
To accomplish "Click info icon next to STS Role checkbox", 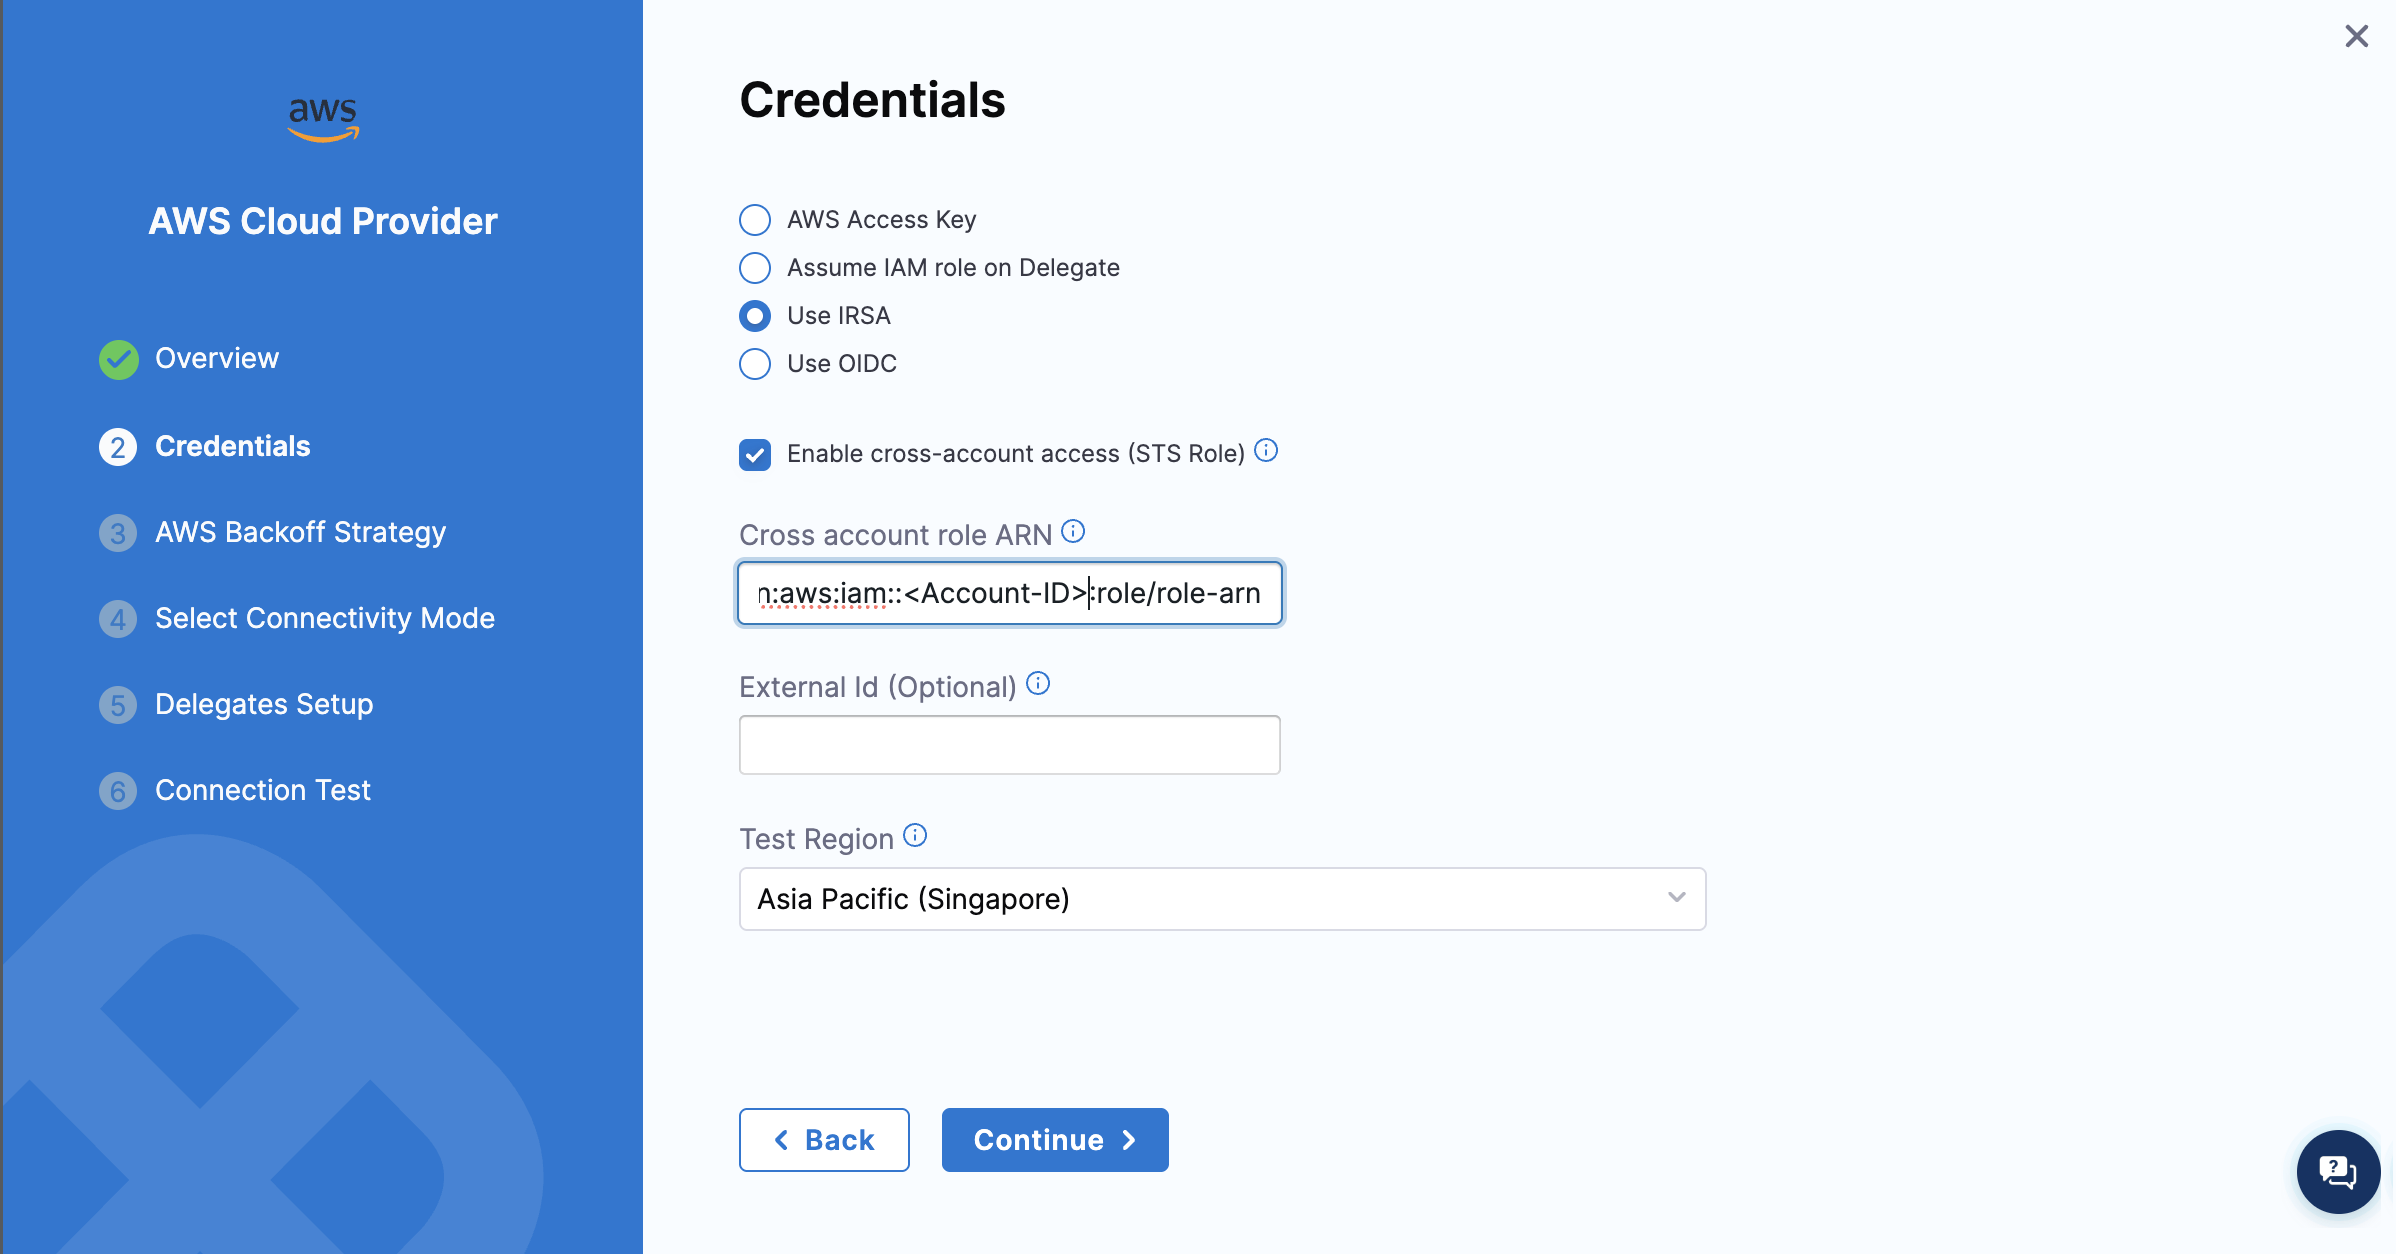I will click(1266, 451).
